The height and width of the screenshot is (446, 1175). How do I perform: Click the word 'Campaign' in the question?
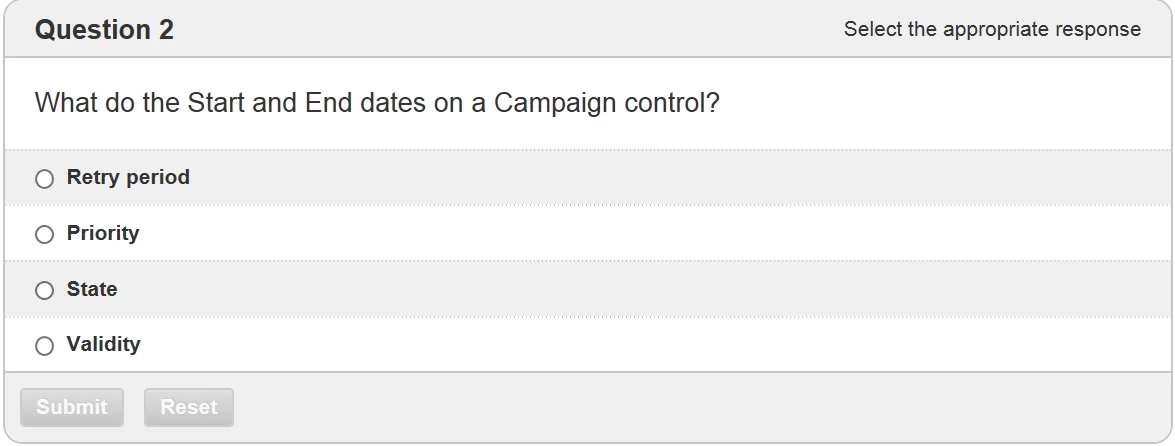pos(567,103)
